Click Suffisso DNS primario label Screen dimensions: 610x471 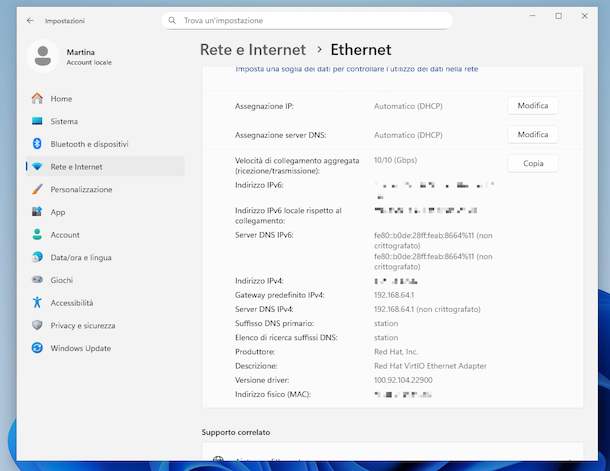pyautogui.click(x=274, y=323)
